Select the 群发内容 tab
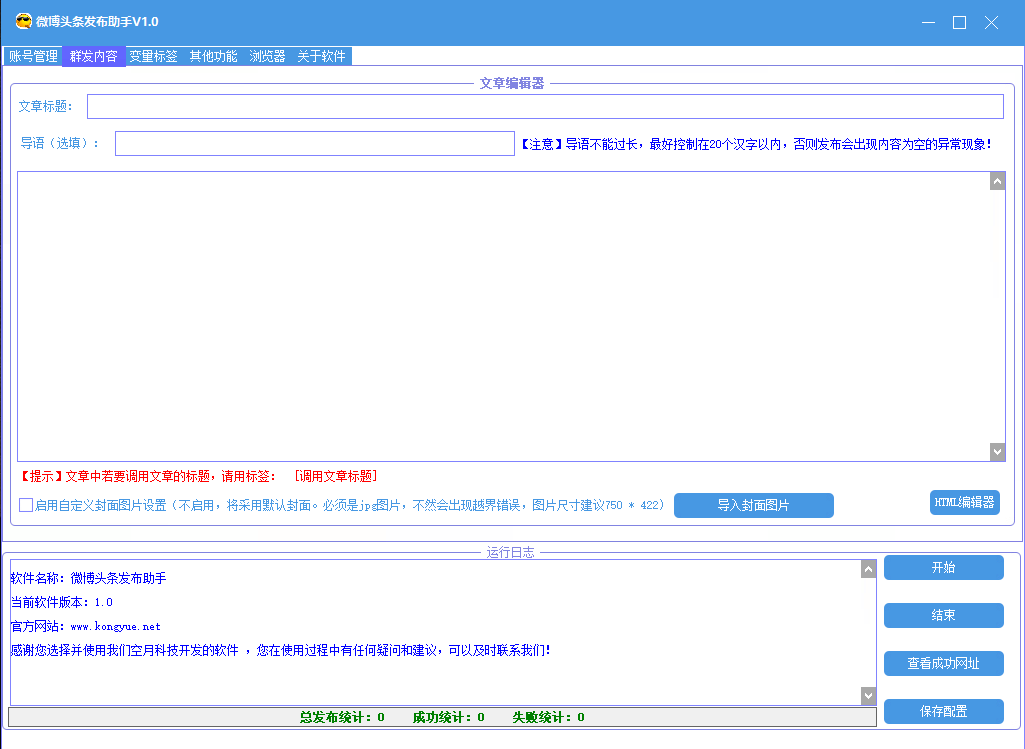This screenshot has width=1025, height=749. tap(93, 56)
